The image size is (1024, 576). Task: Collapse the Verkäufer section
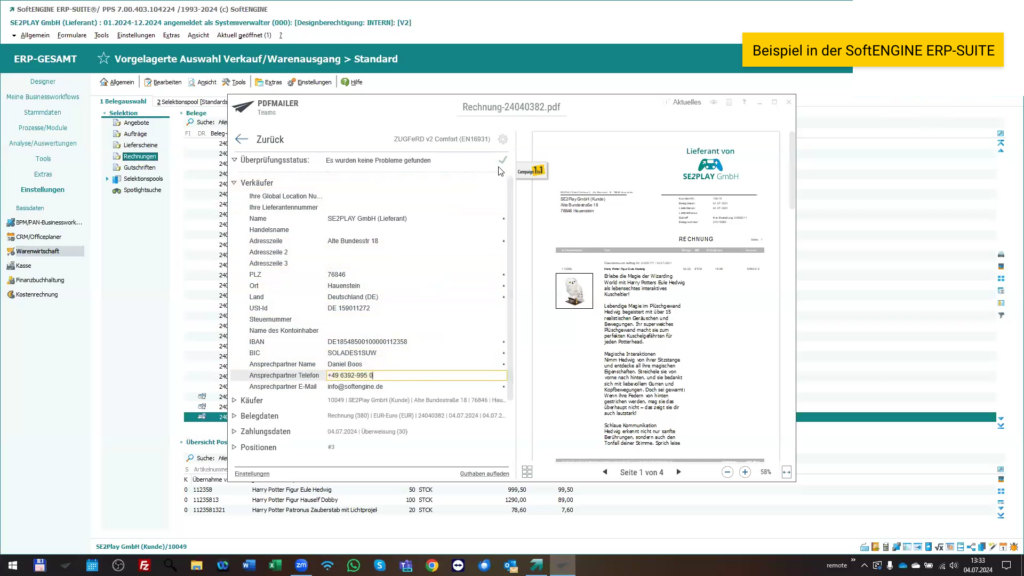(234, 183)
